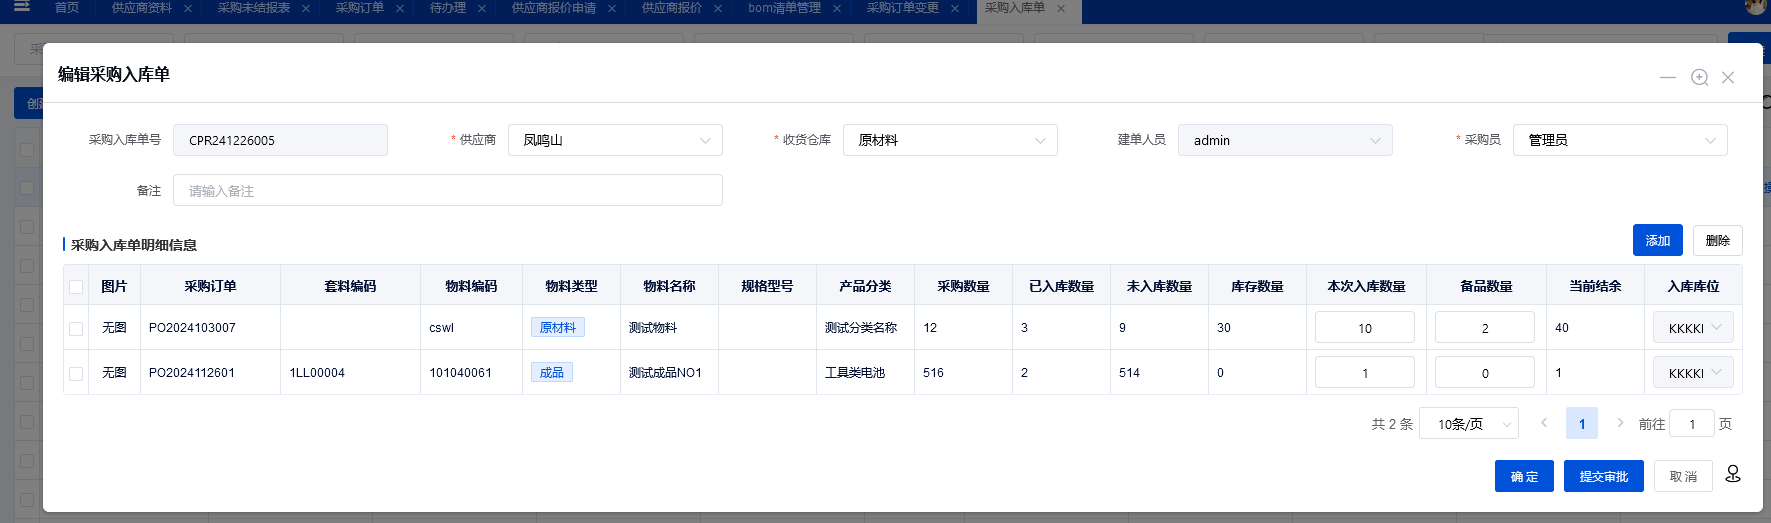The height and width of the screenshot is (523, 1771).
Task: Edit 备品数量 value 2 for cswl row
Action: coord(1485,327)
